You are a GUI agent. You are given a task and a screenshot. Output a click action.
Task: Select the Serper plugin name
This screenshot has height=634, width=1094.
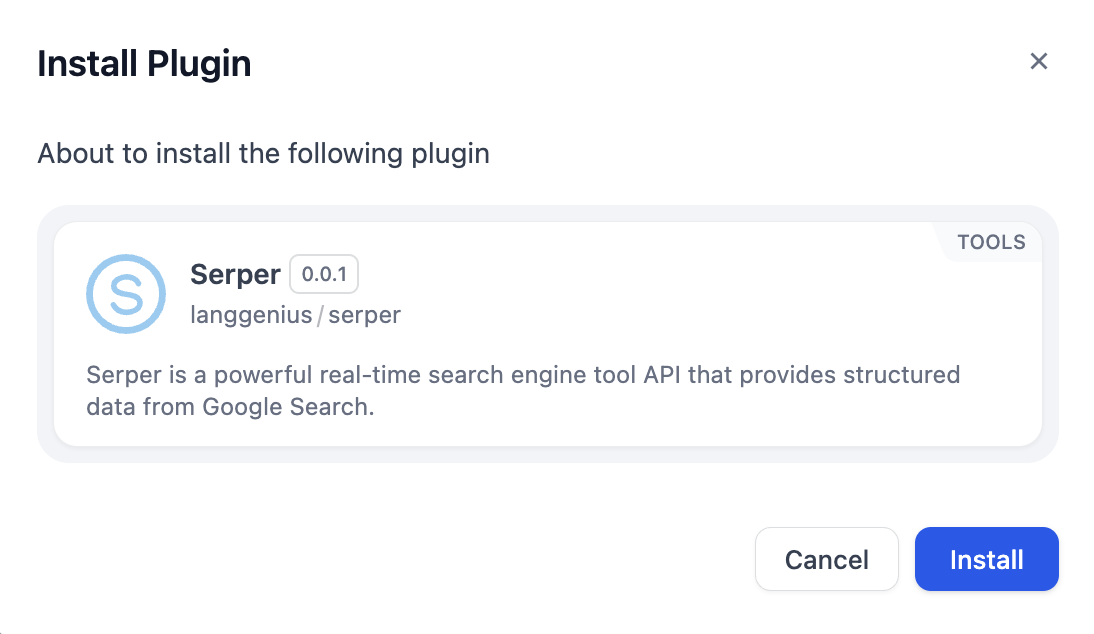[235, 275]
